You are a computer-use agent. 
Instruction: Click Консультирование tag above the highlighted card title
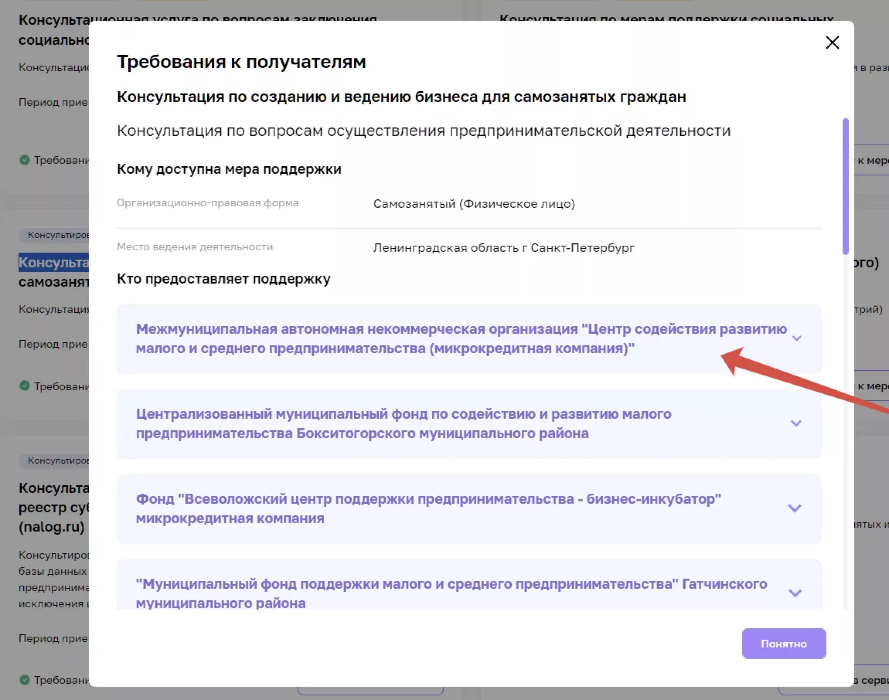tap(53, 236)
